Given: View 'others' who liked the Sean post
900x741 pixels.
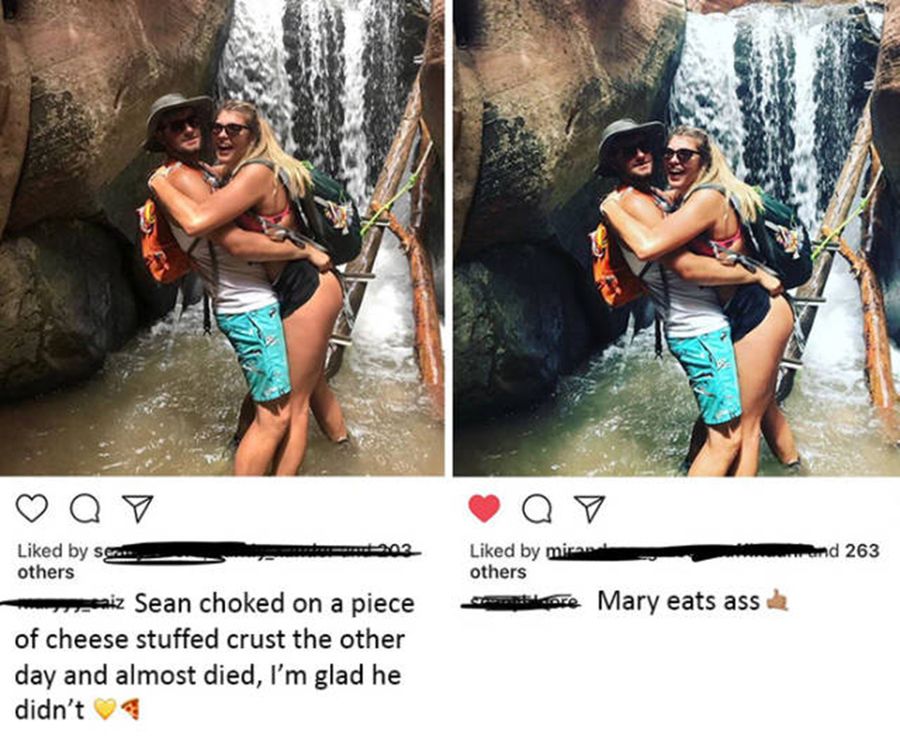Looking at the screenshot, I should [x=46, y=572].
